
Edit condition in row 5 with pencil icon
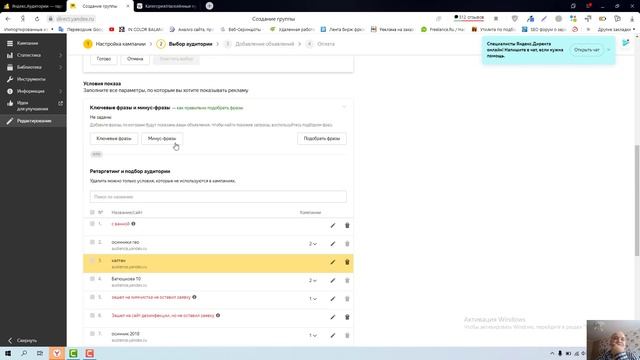[333, 299]
